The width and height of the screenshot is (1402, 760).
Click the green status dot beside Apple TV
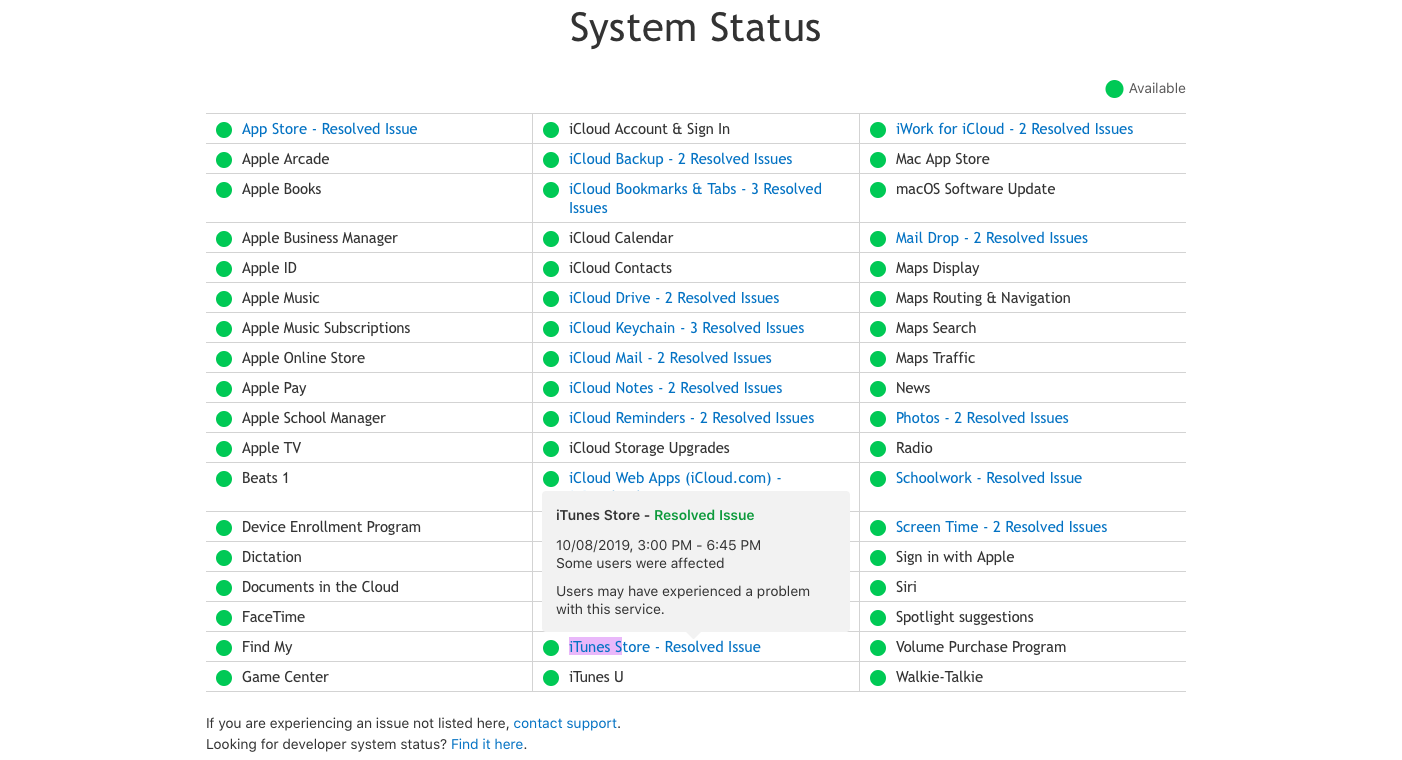224,449
